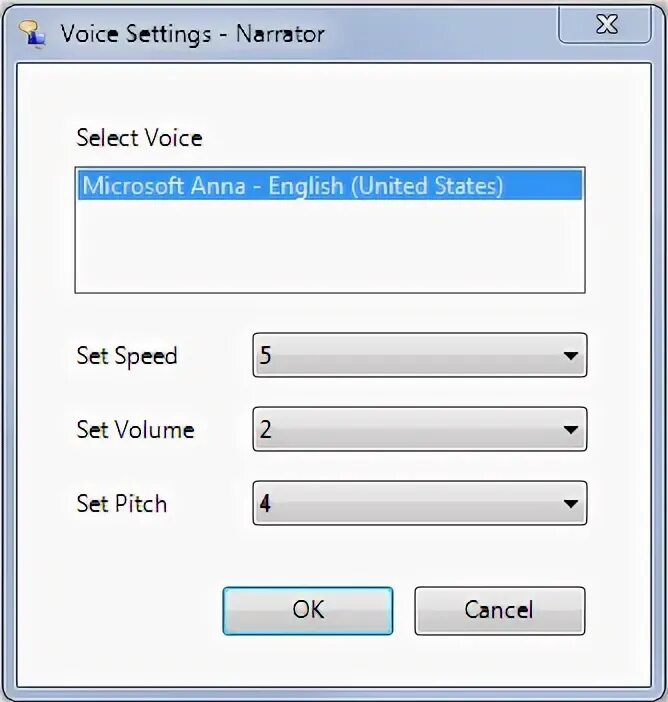Screen dimensions: 668x702
Task: Select Microsoft Anna voice in the list
Action: [330, 185]
